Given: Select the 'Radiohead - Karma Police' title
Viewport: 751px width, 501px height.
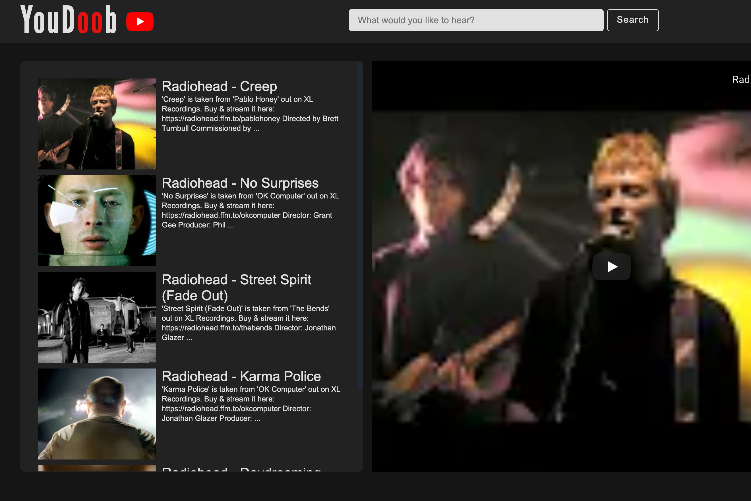Looking at the screenshot, I should click(241, 376).
